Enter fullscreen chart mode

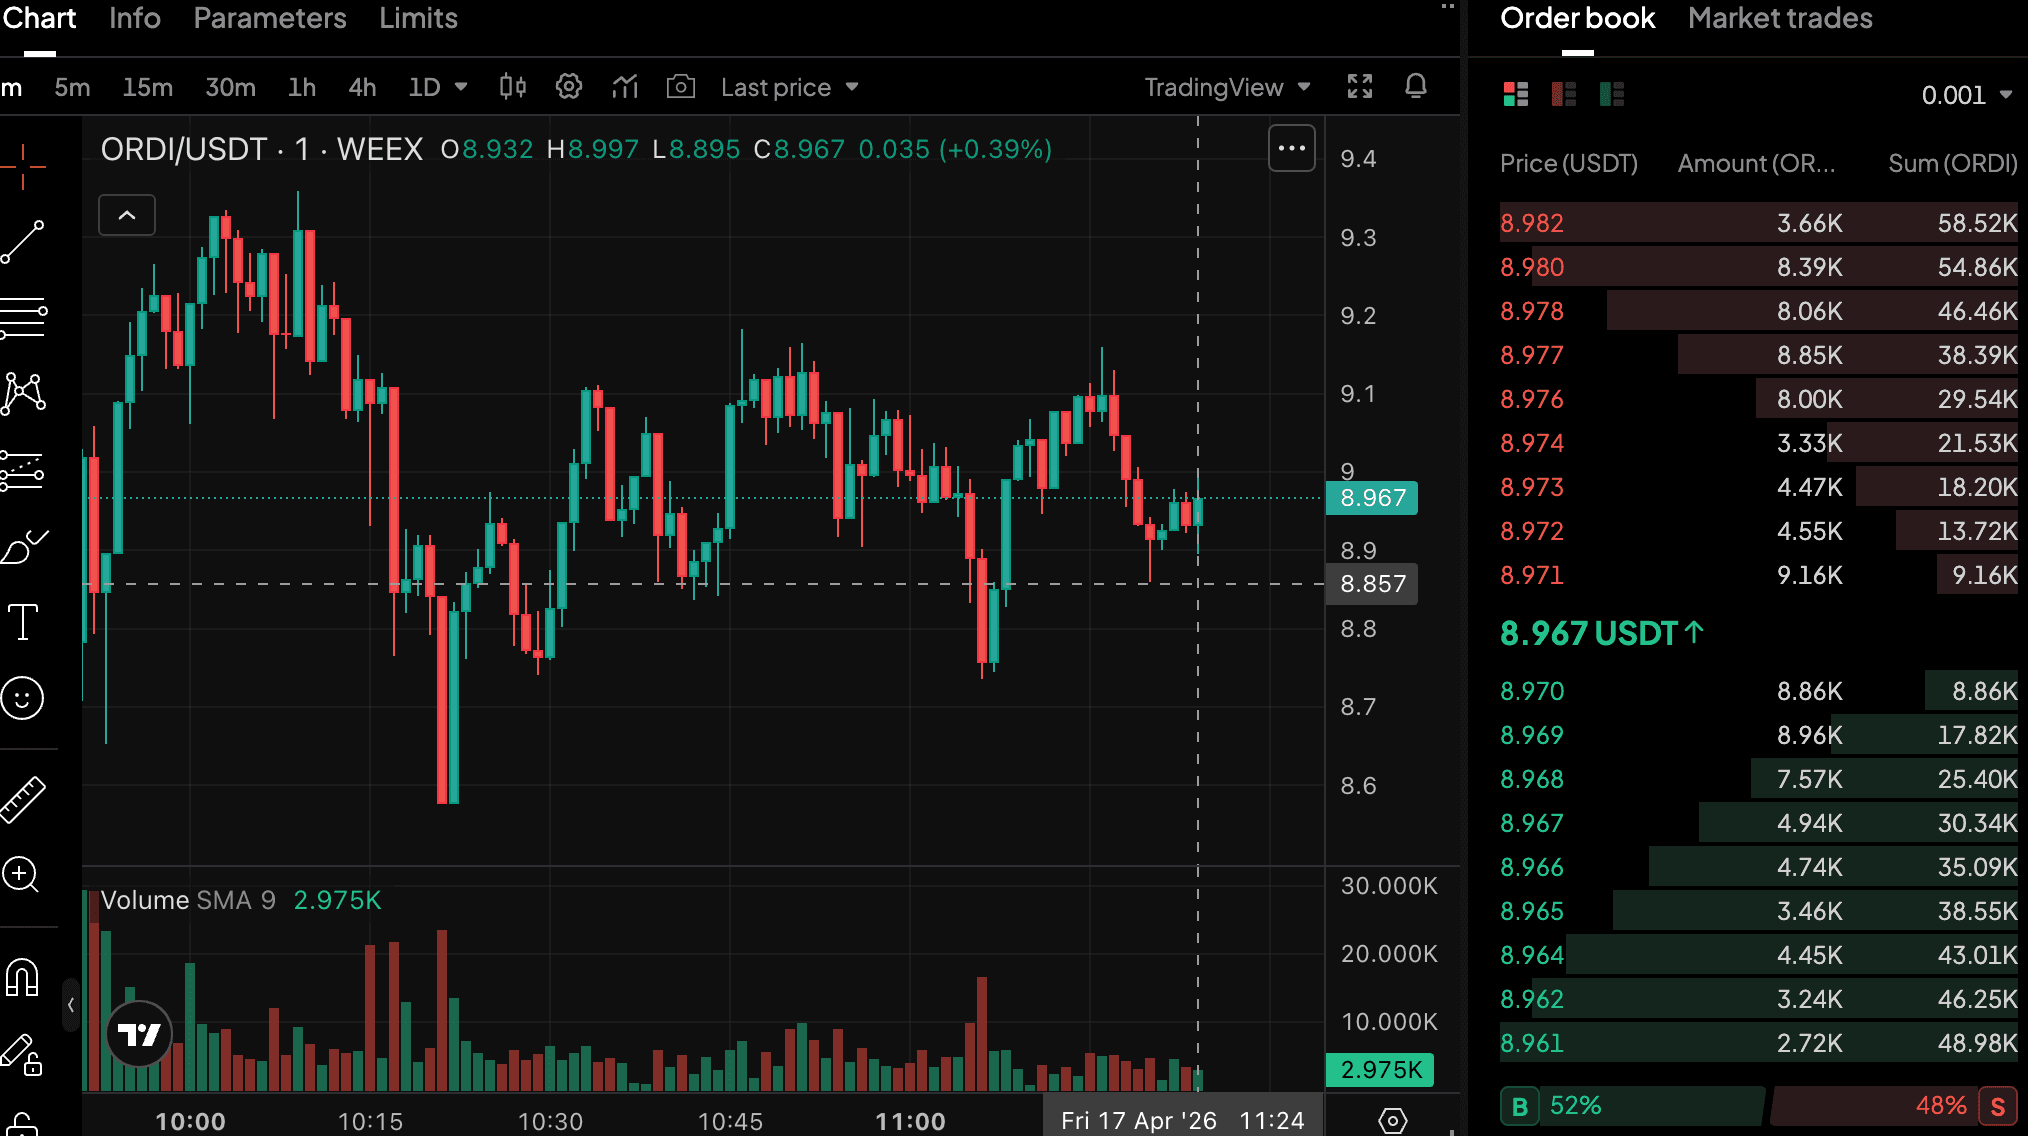[x=1360, y=87]
